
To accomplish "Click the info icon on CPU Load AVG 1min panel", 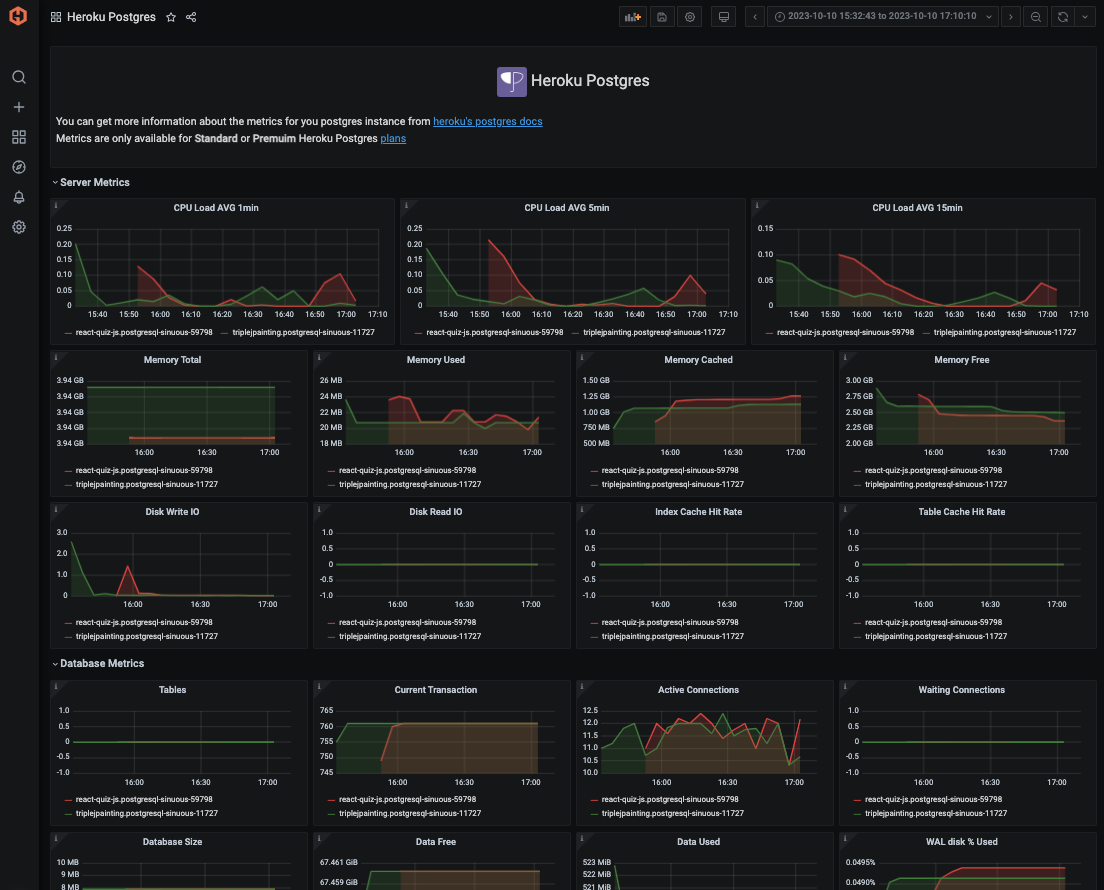I will (x=56, y=205).
